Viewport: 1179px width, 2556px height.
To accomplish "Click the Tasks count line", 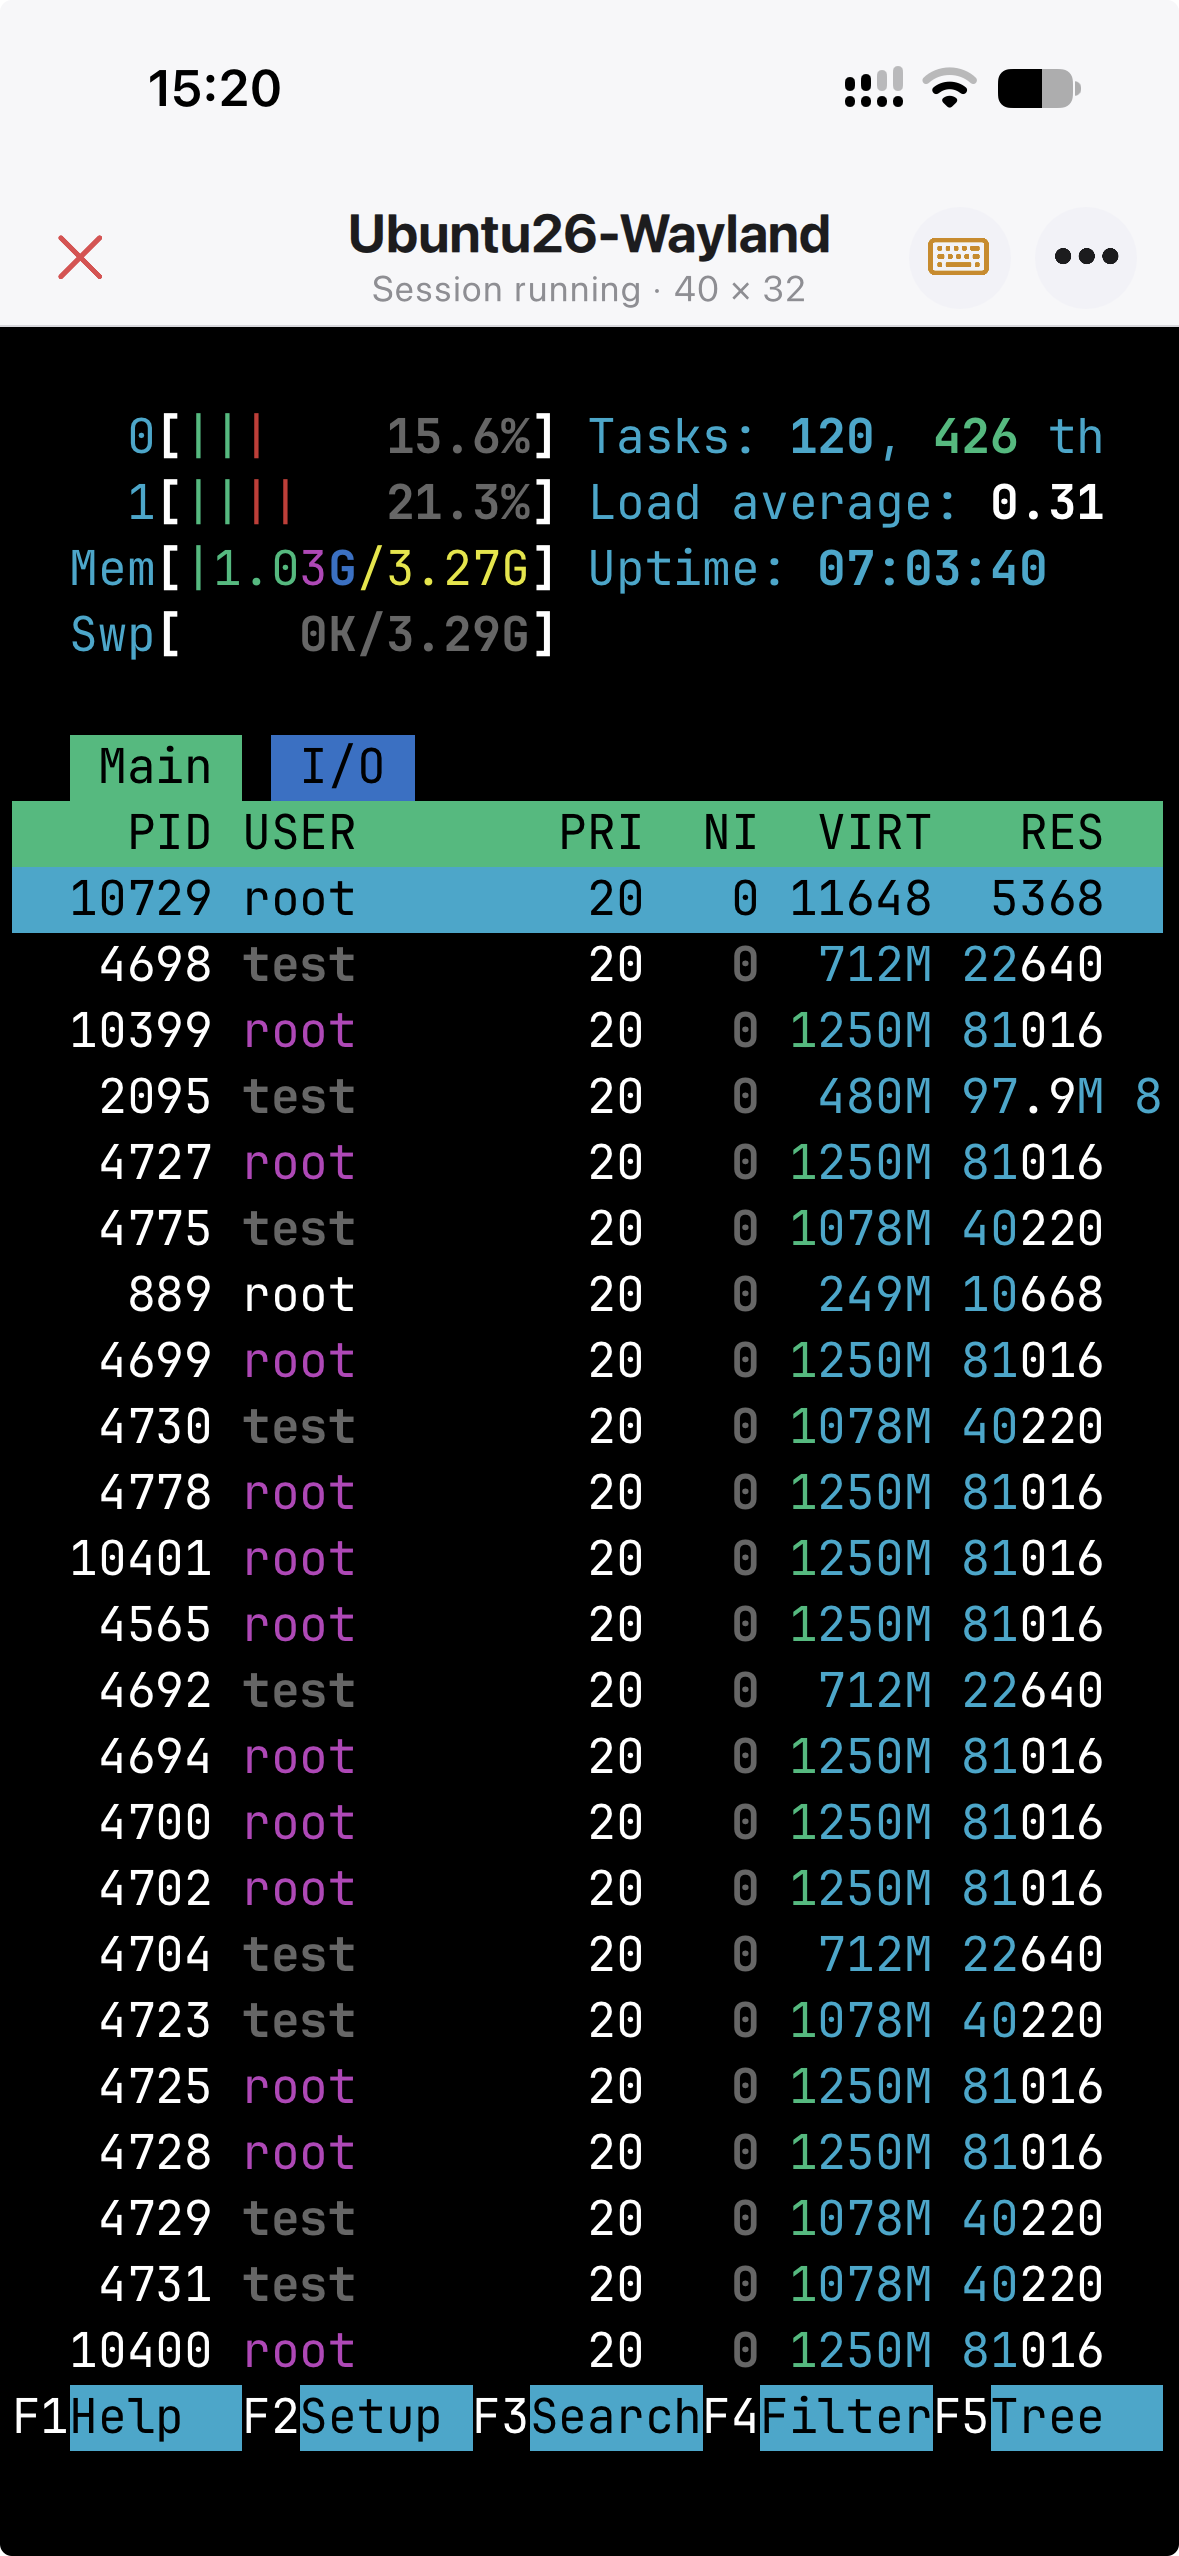I will pos(845,437).
